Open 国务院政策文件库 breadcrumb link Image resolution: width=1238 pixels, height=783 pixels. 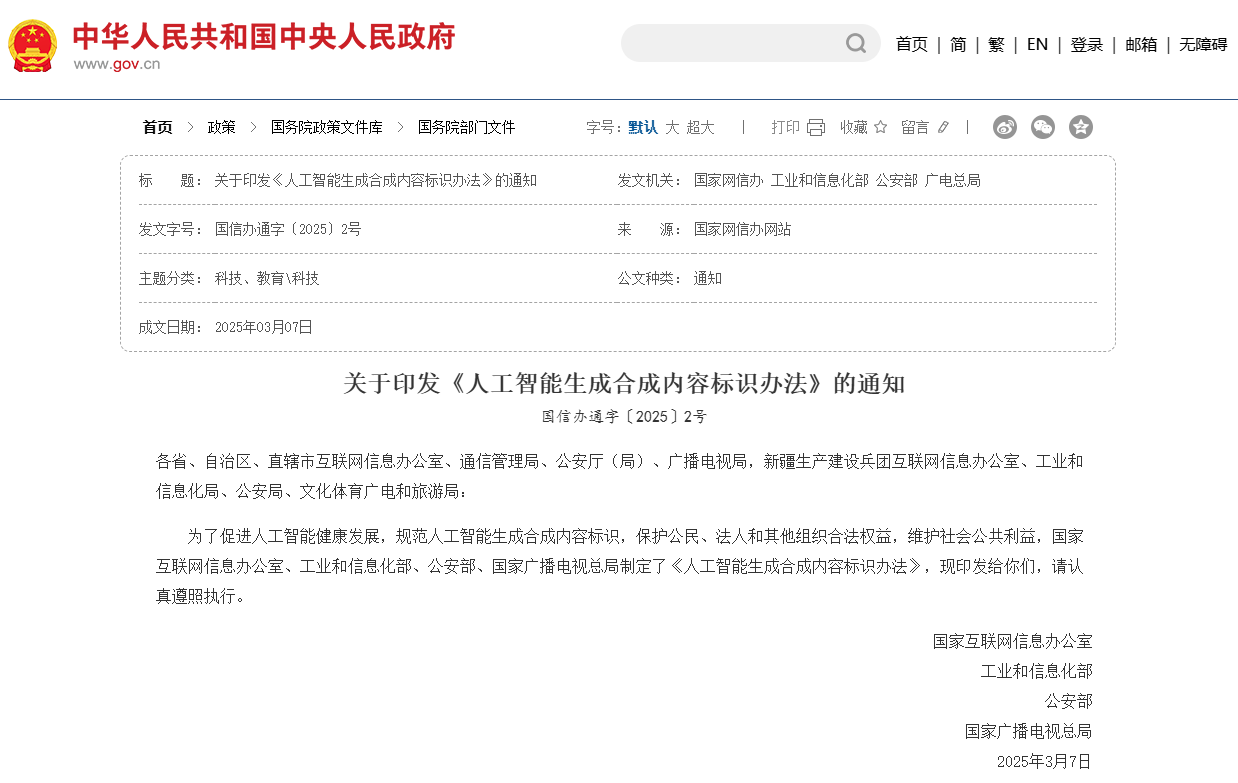326,127
